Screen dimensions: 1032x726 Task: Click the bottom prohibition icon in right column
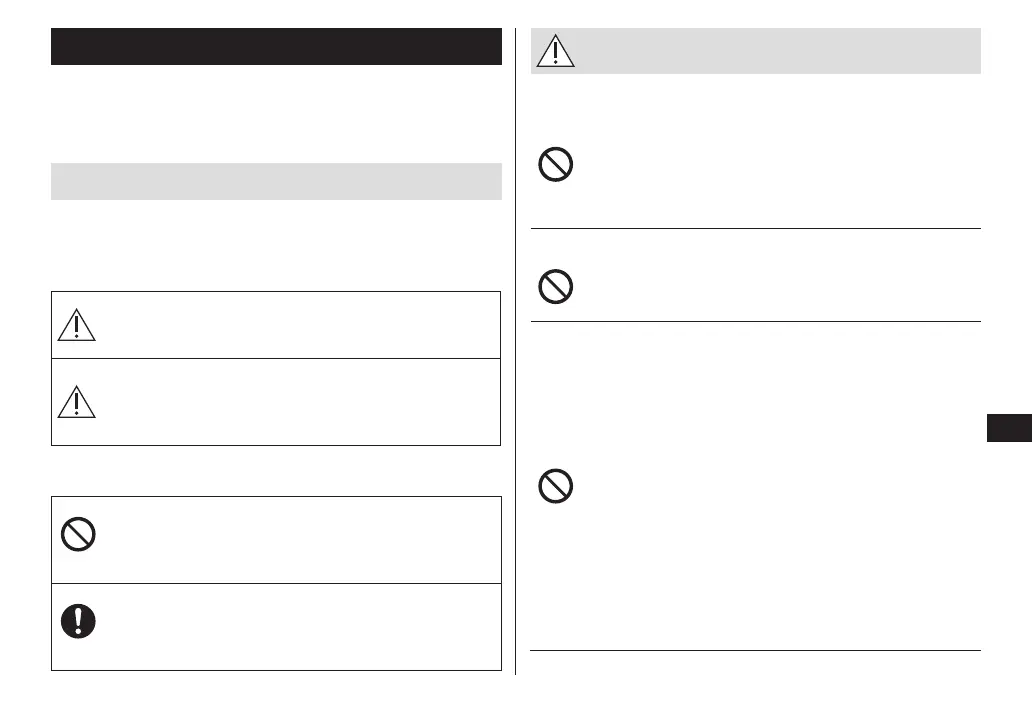tap(555, 487)
